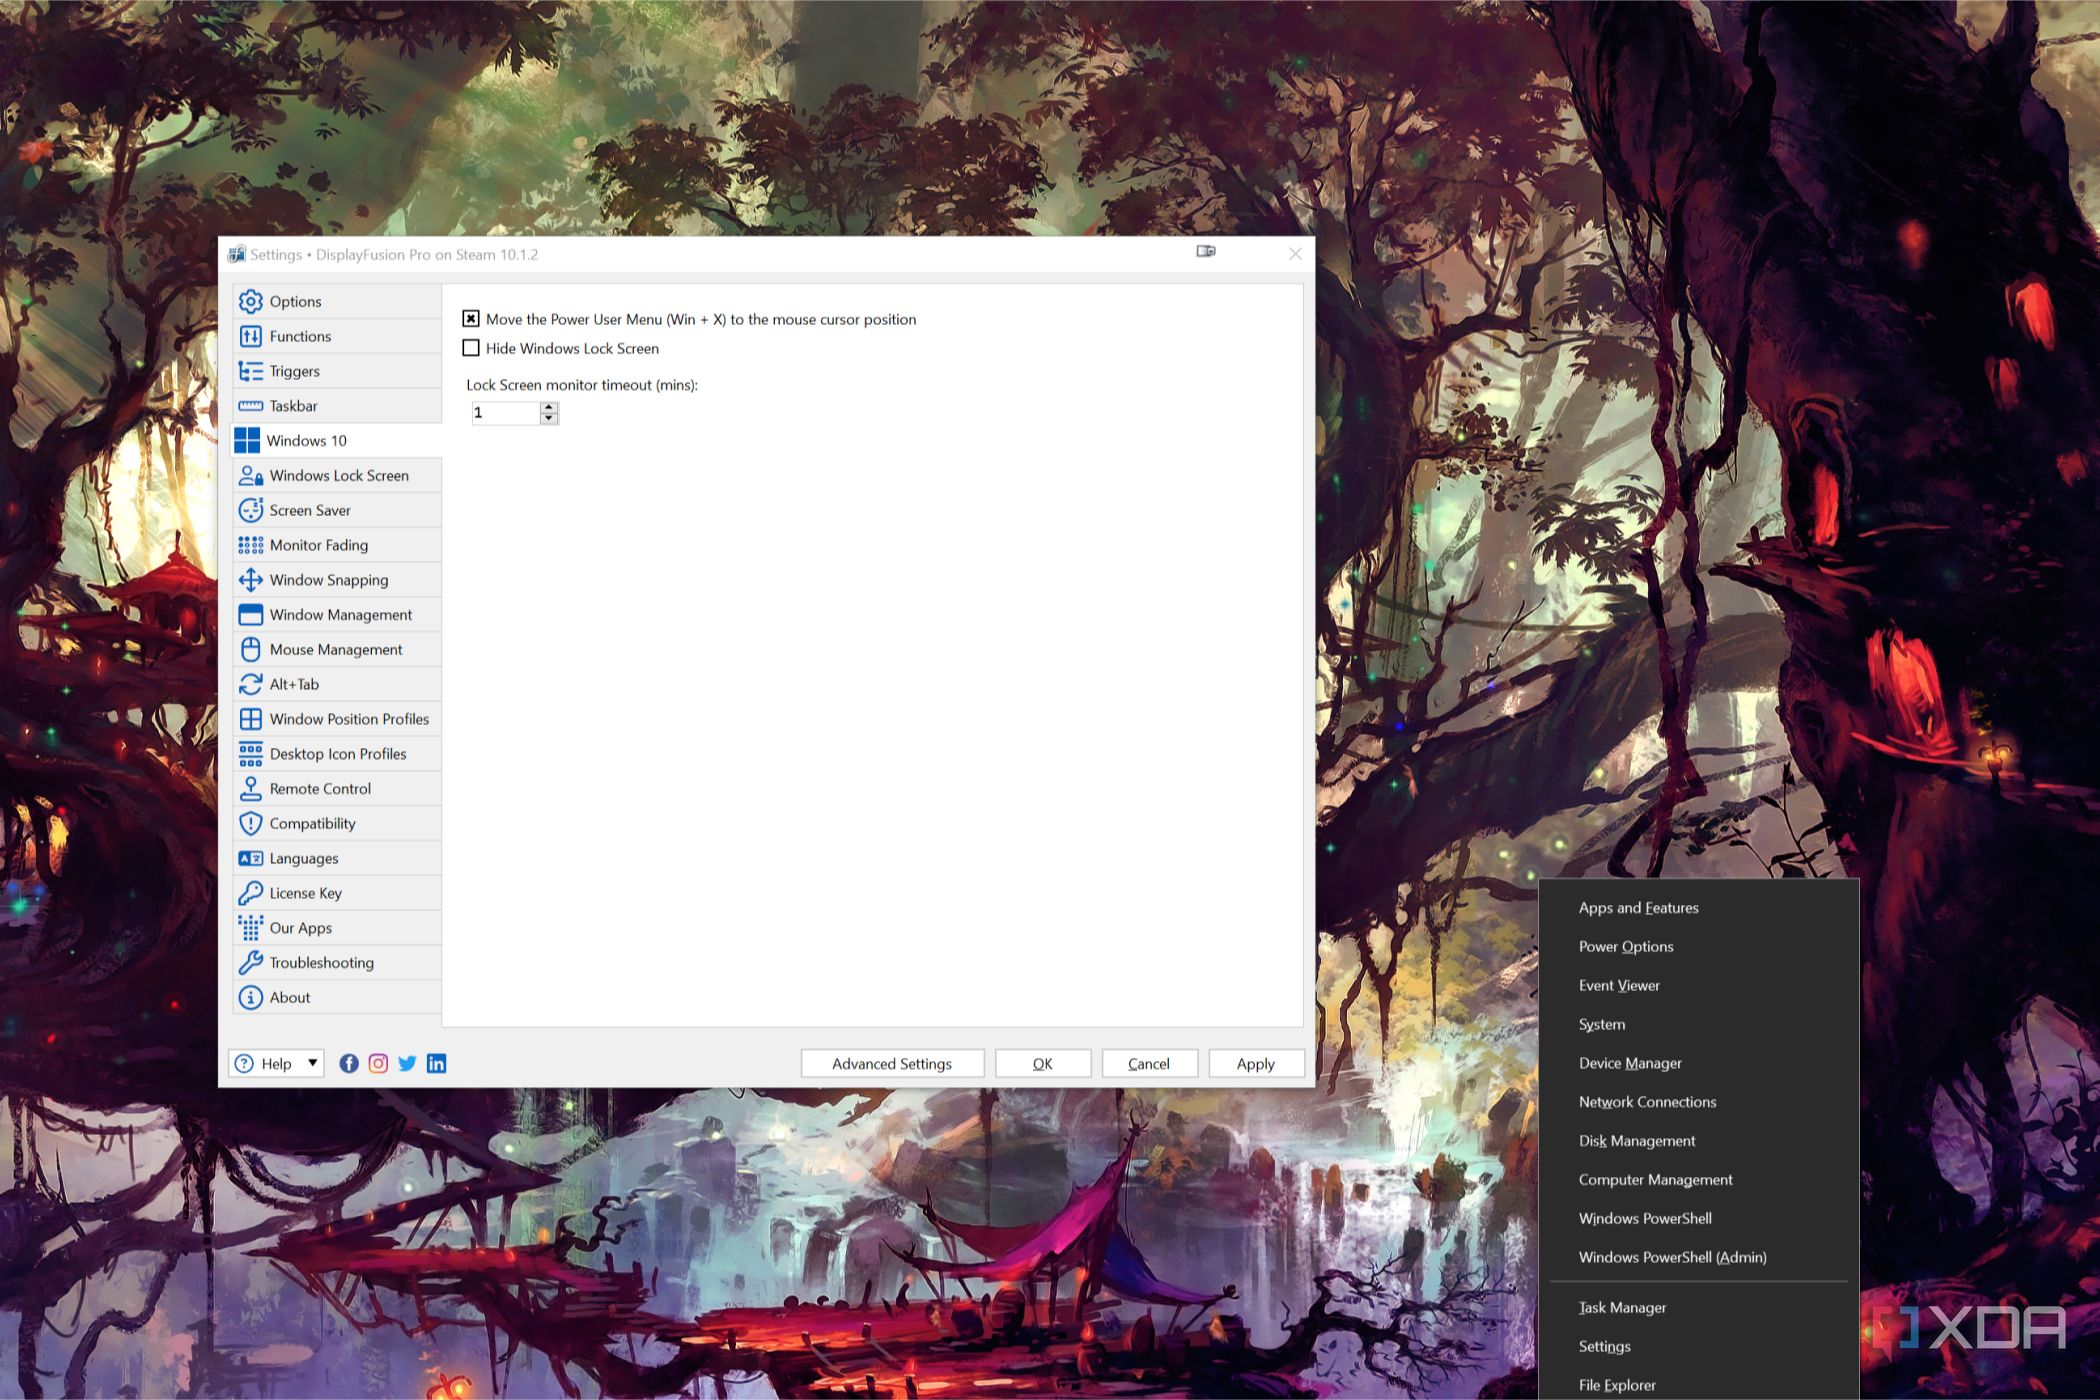This screenshot has width=2100, height=1400.
Task: Choose Apps and Features from power menu
Action: pyautogui.click(x=1638, y=908)
